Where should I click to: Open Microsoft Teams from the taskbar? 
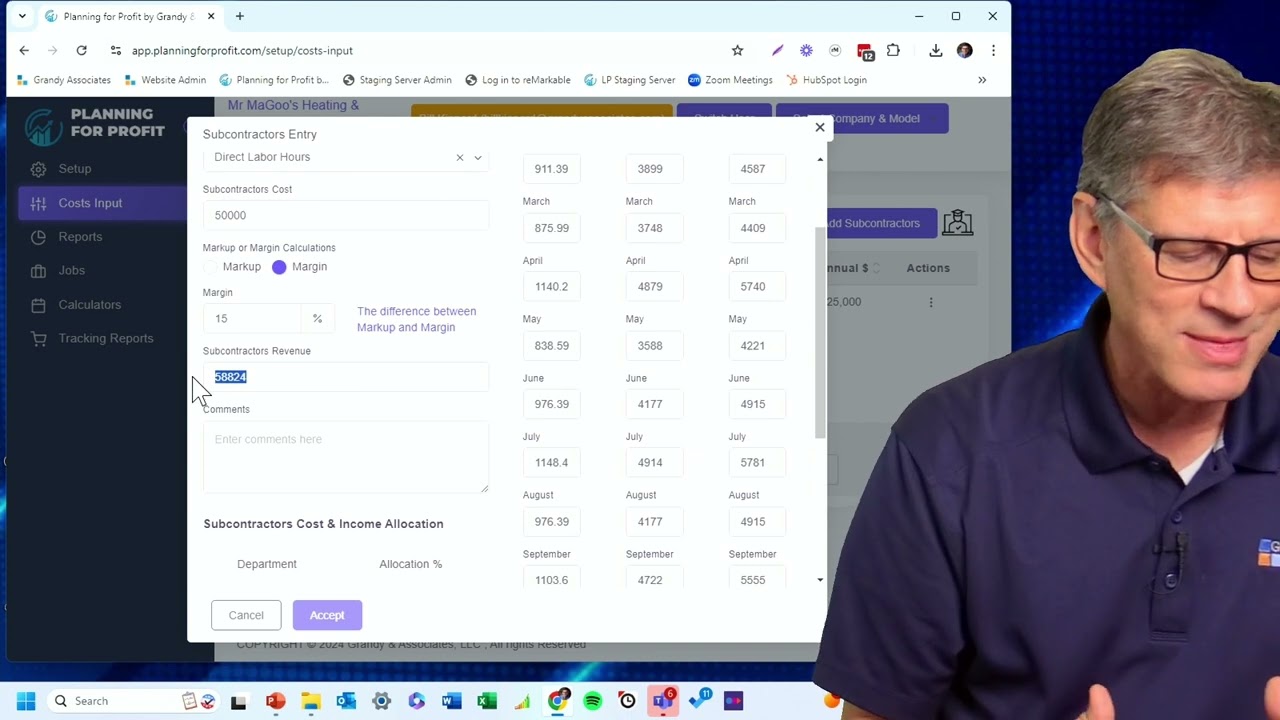[x=663, y=701]
